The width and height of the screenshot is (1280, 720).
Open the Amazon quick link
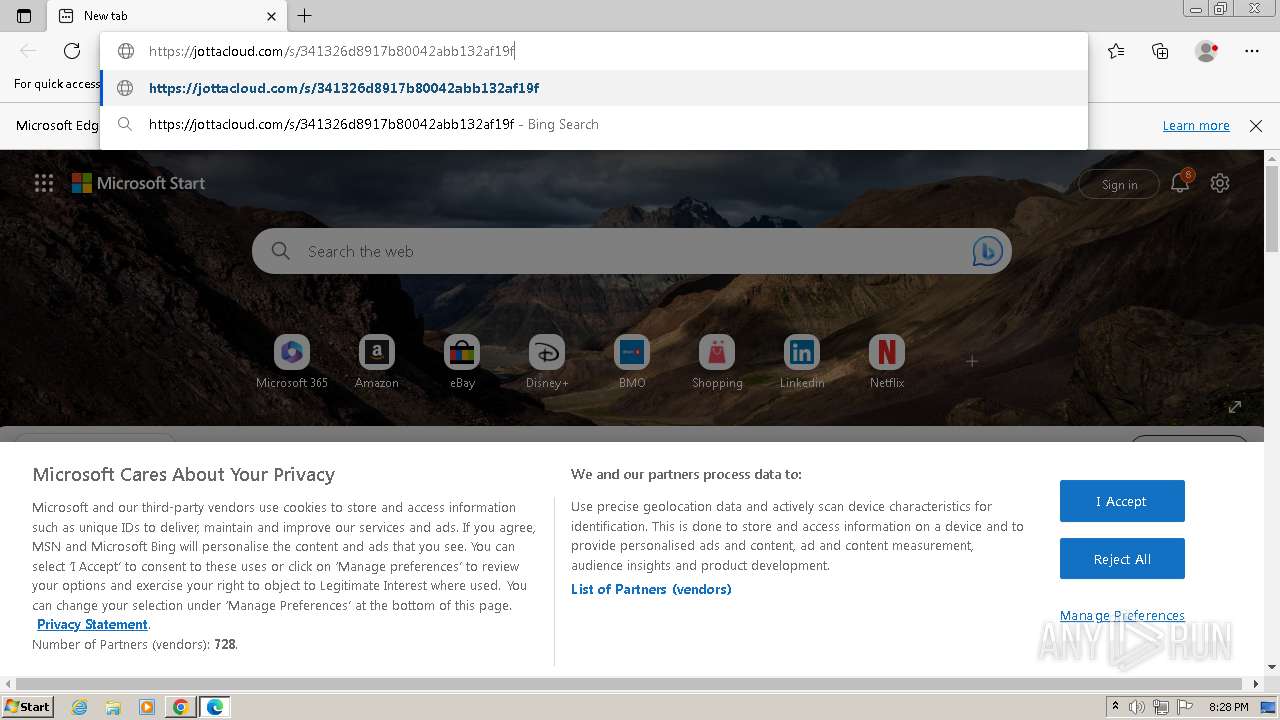377,362
